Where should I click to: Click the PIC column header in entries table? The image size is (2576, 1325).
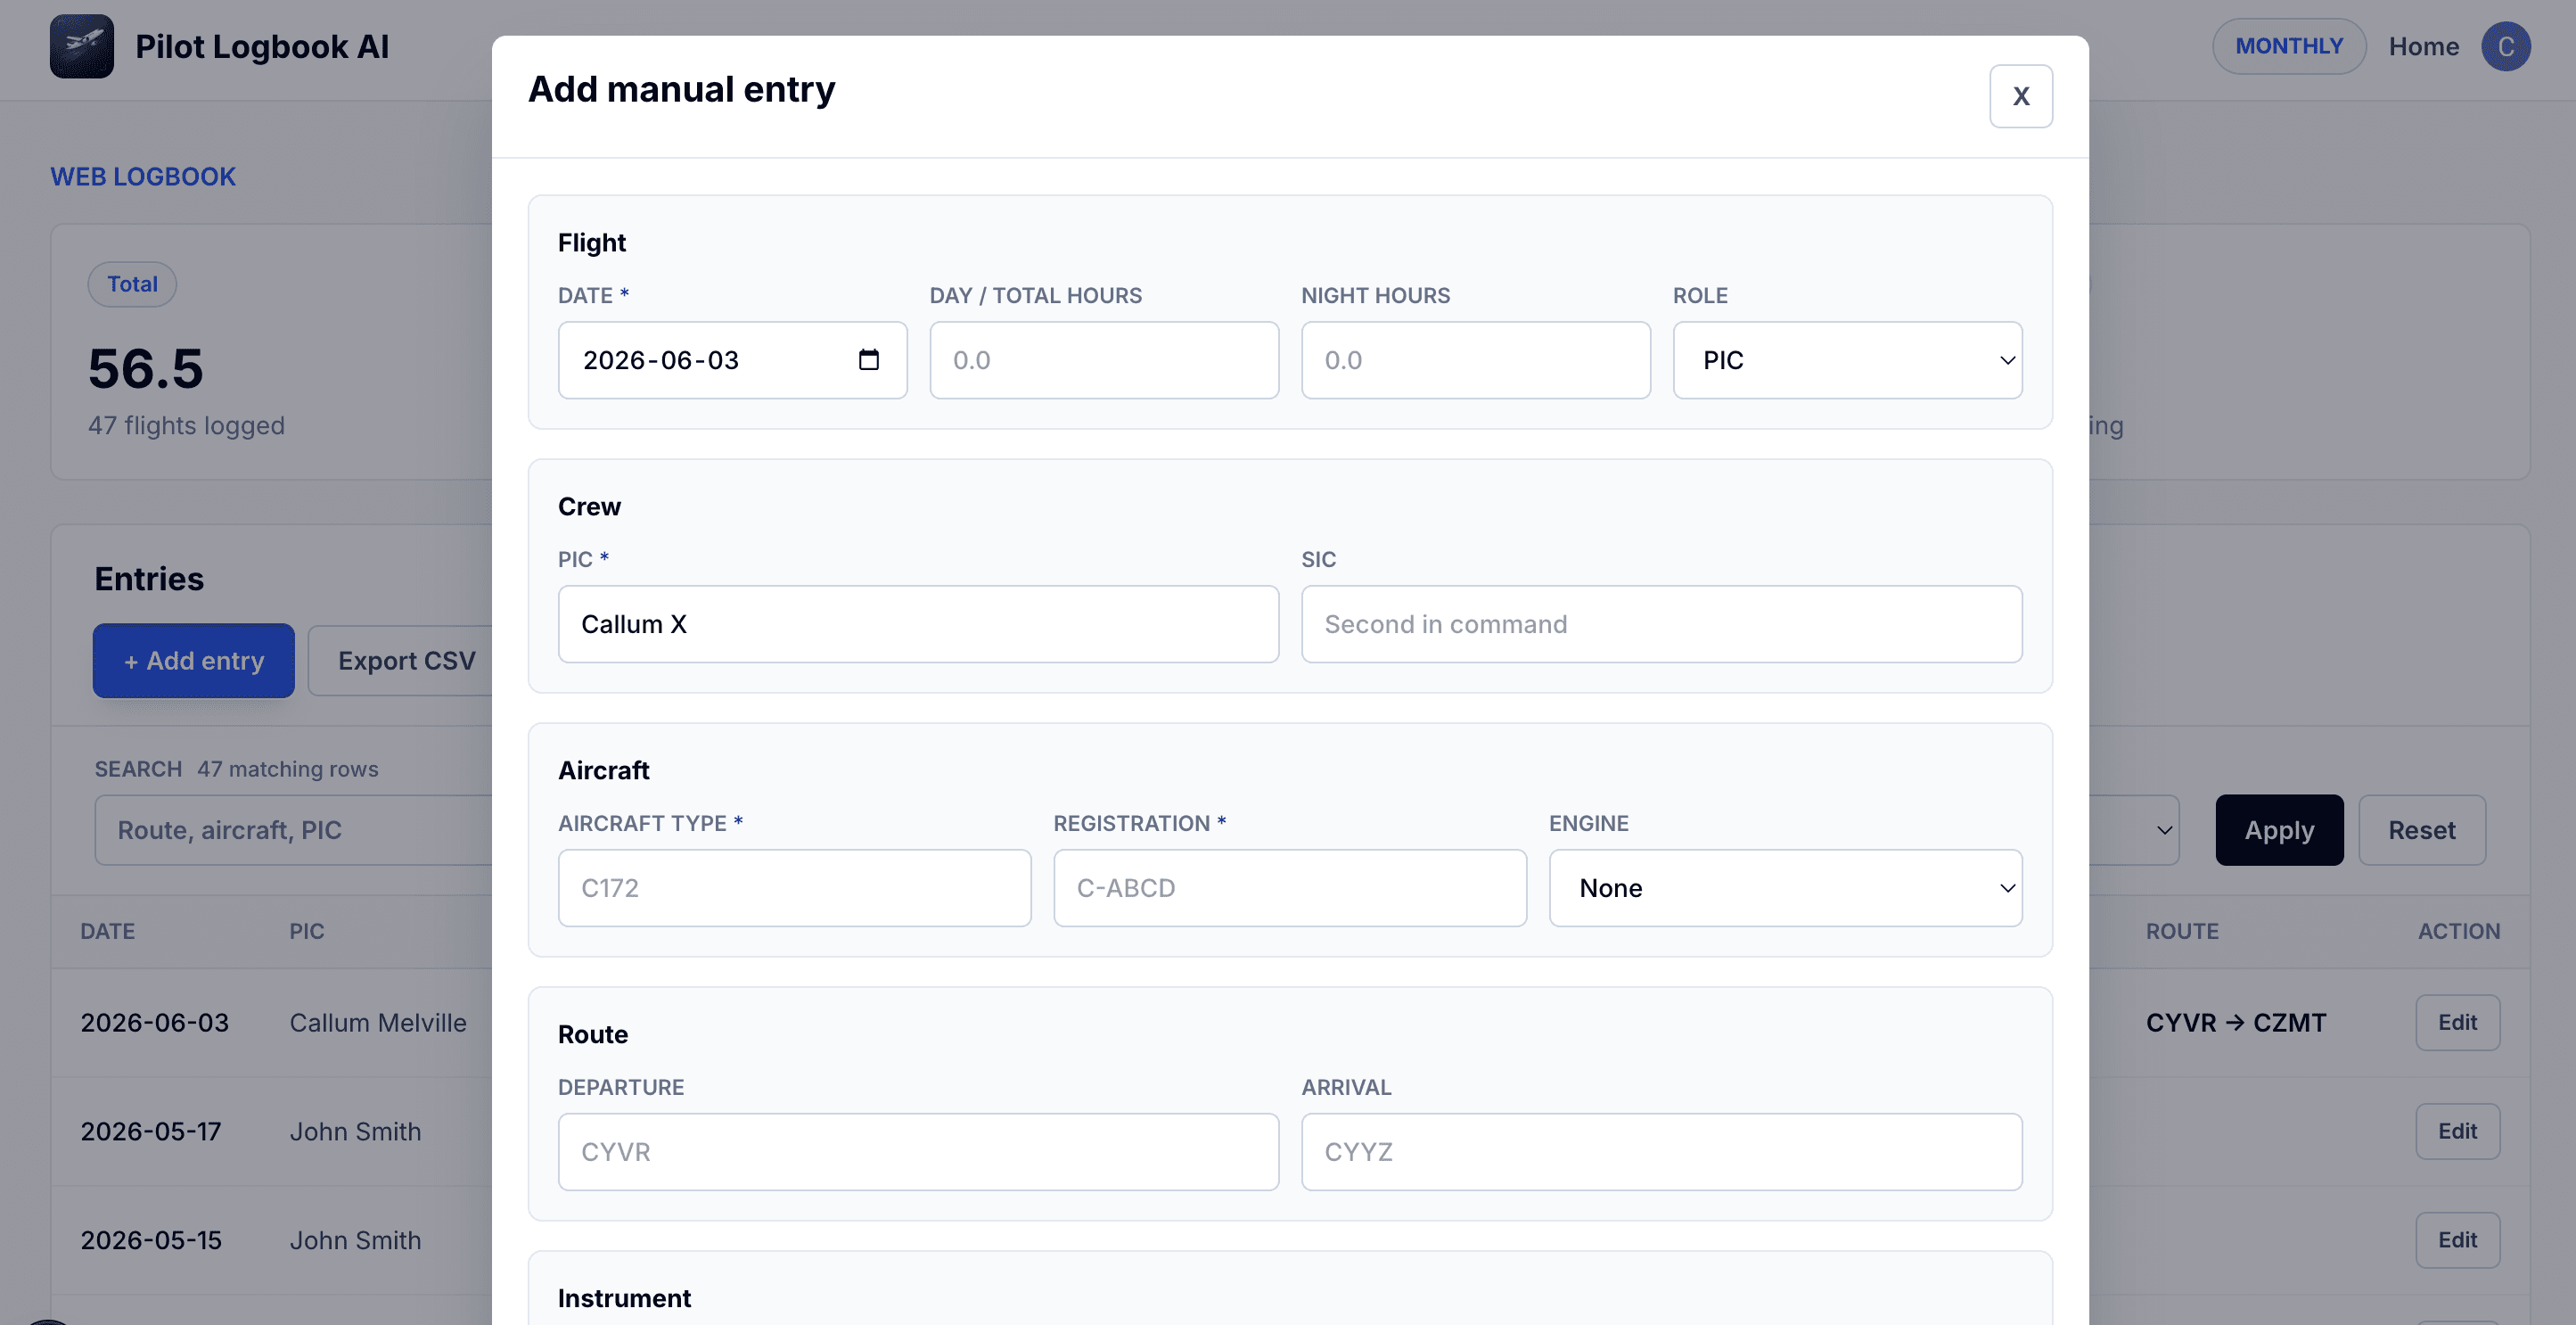(306, 931)
